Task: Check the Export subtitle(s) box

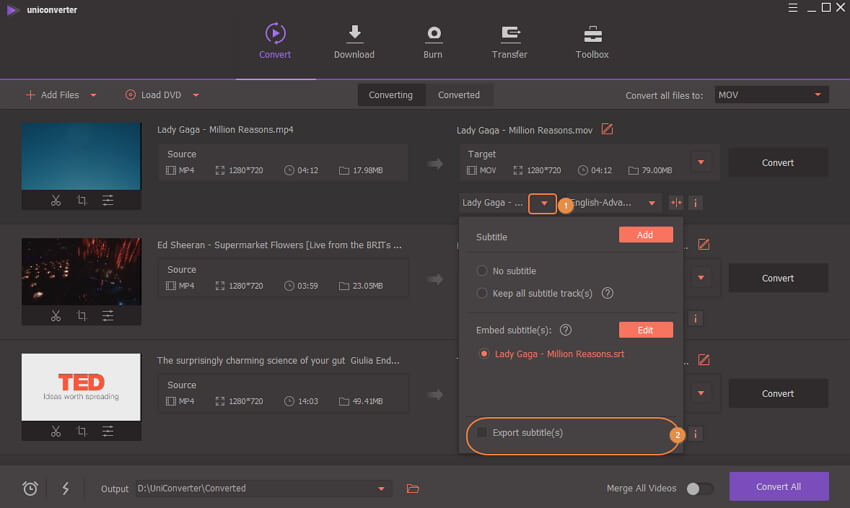Action: click(x=481, y=433)
